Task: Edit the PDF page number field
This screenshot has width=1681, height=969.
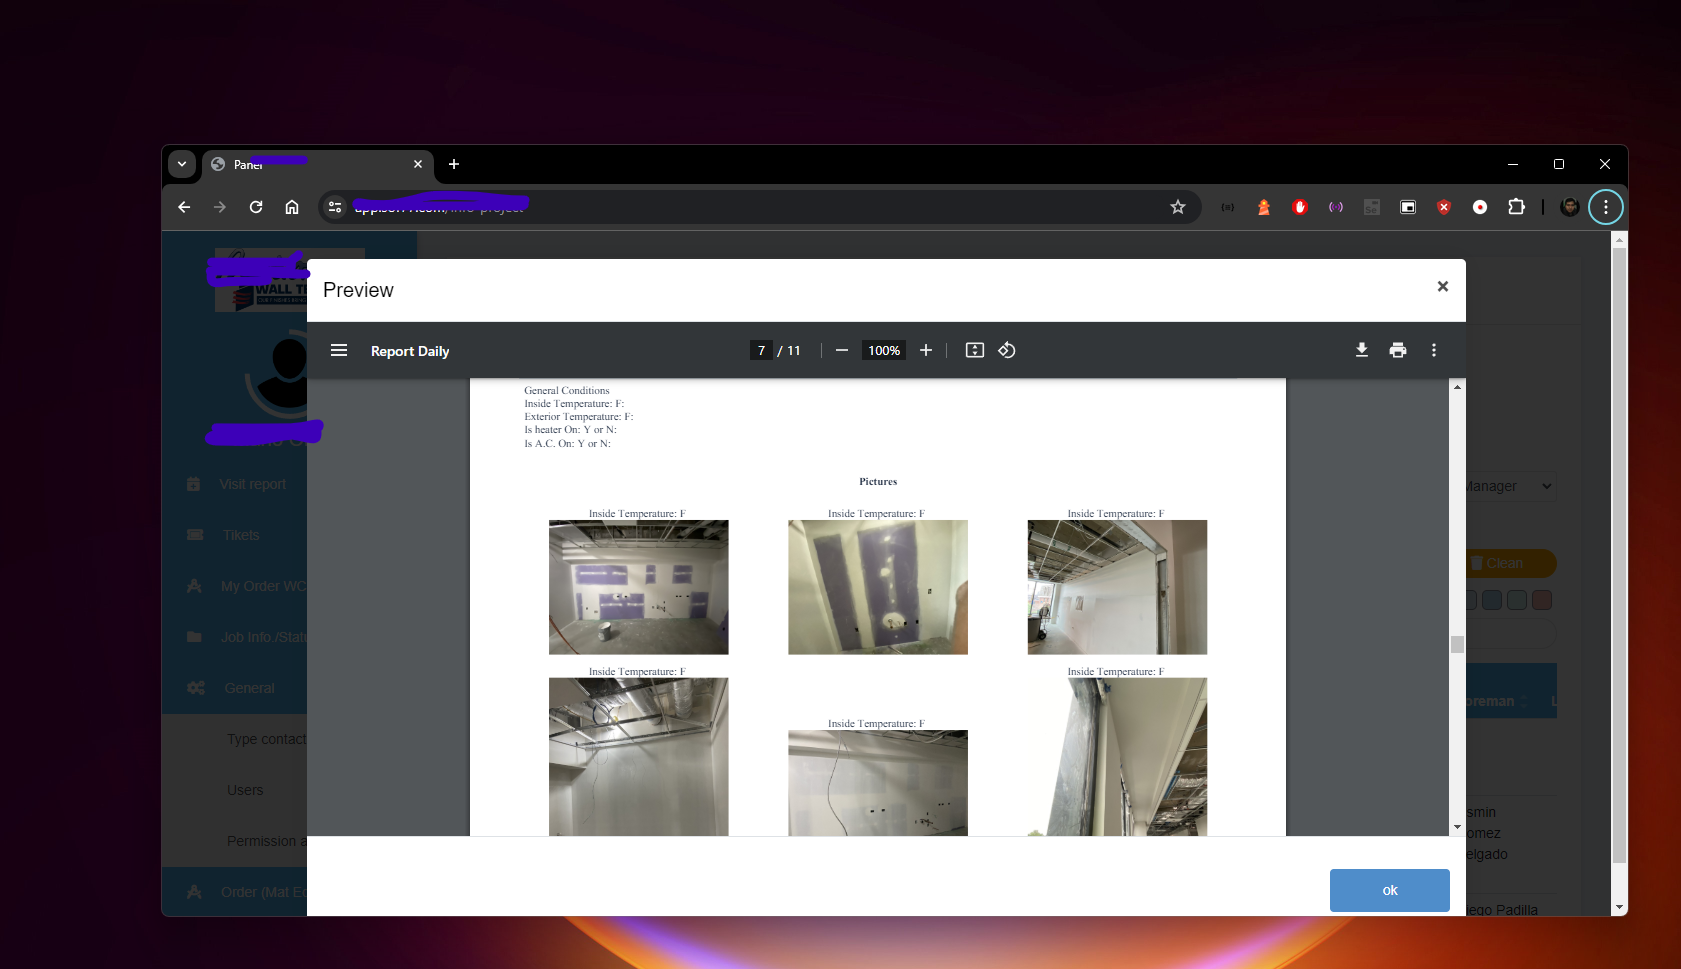Action: (761, 350)
